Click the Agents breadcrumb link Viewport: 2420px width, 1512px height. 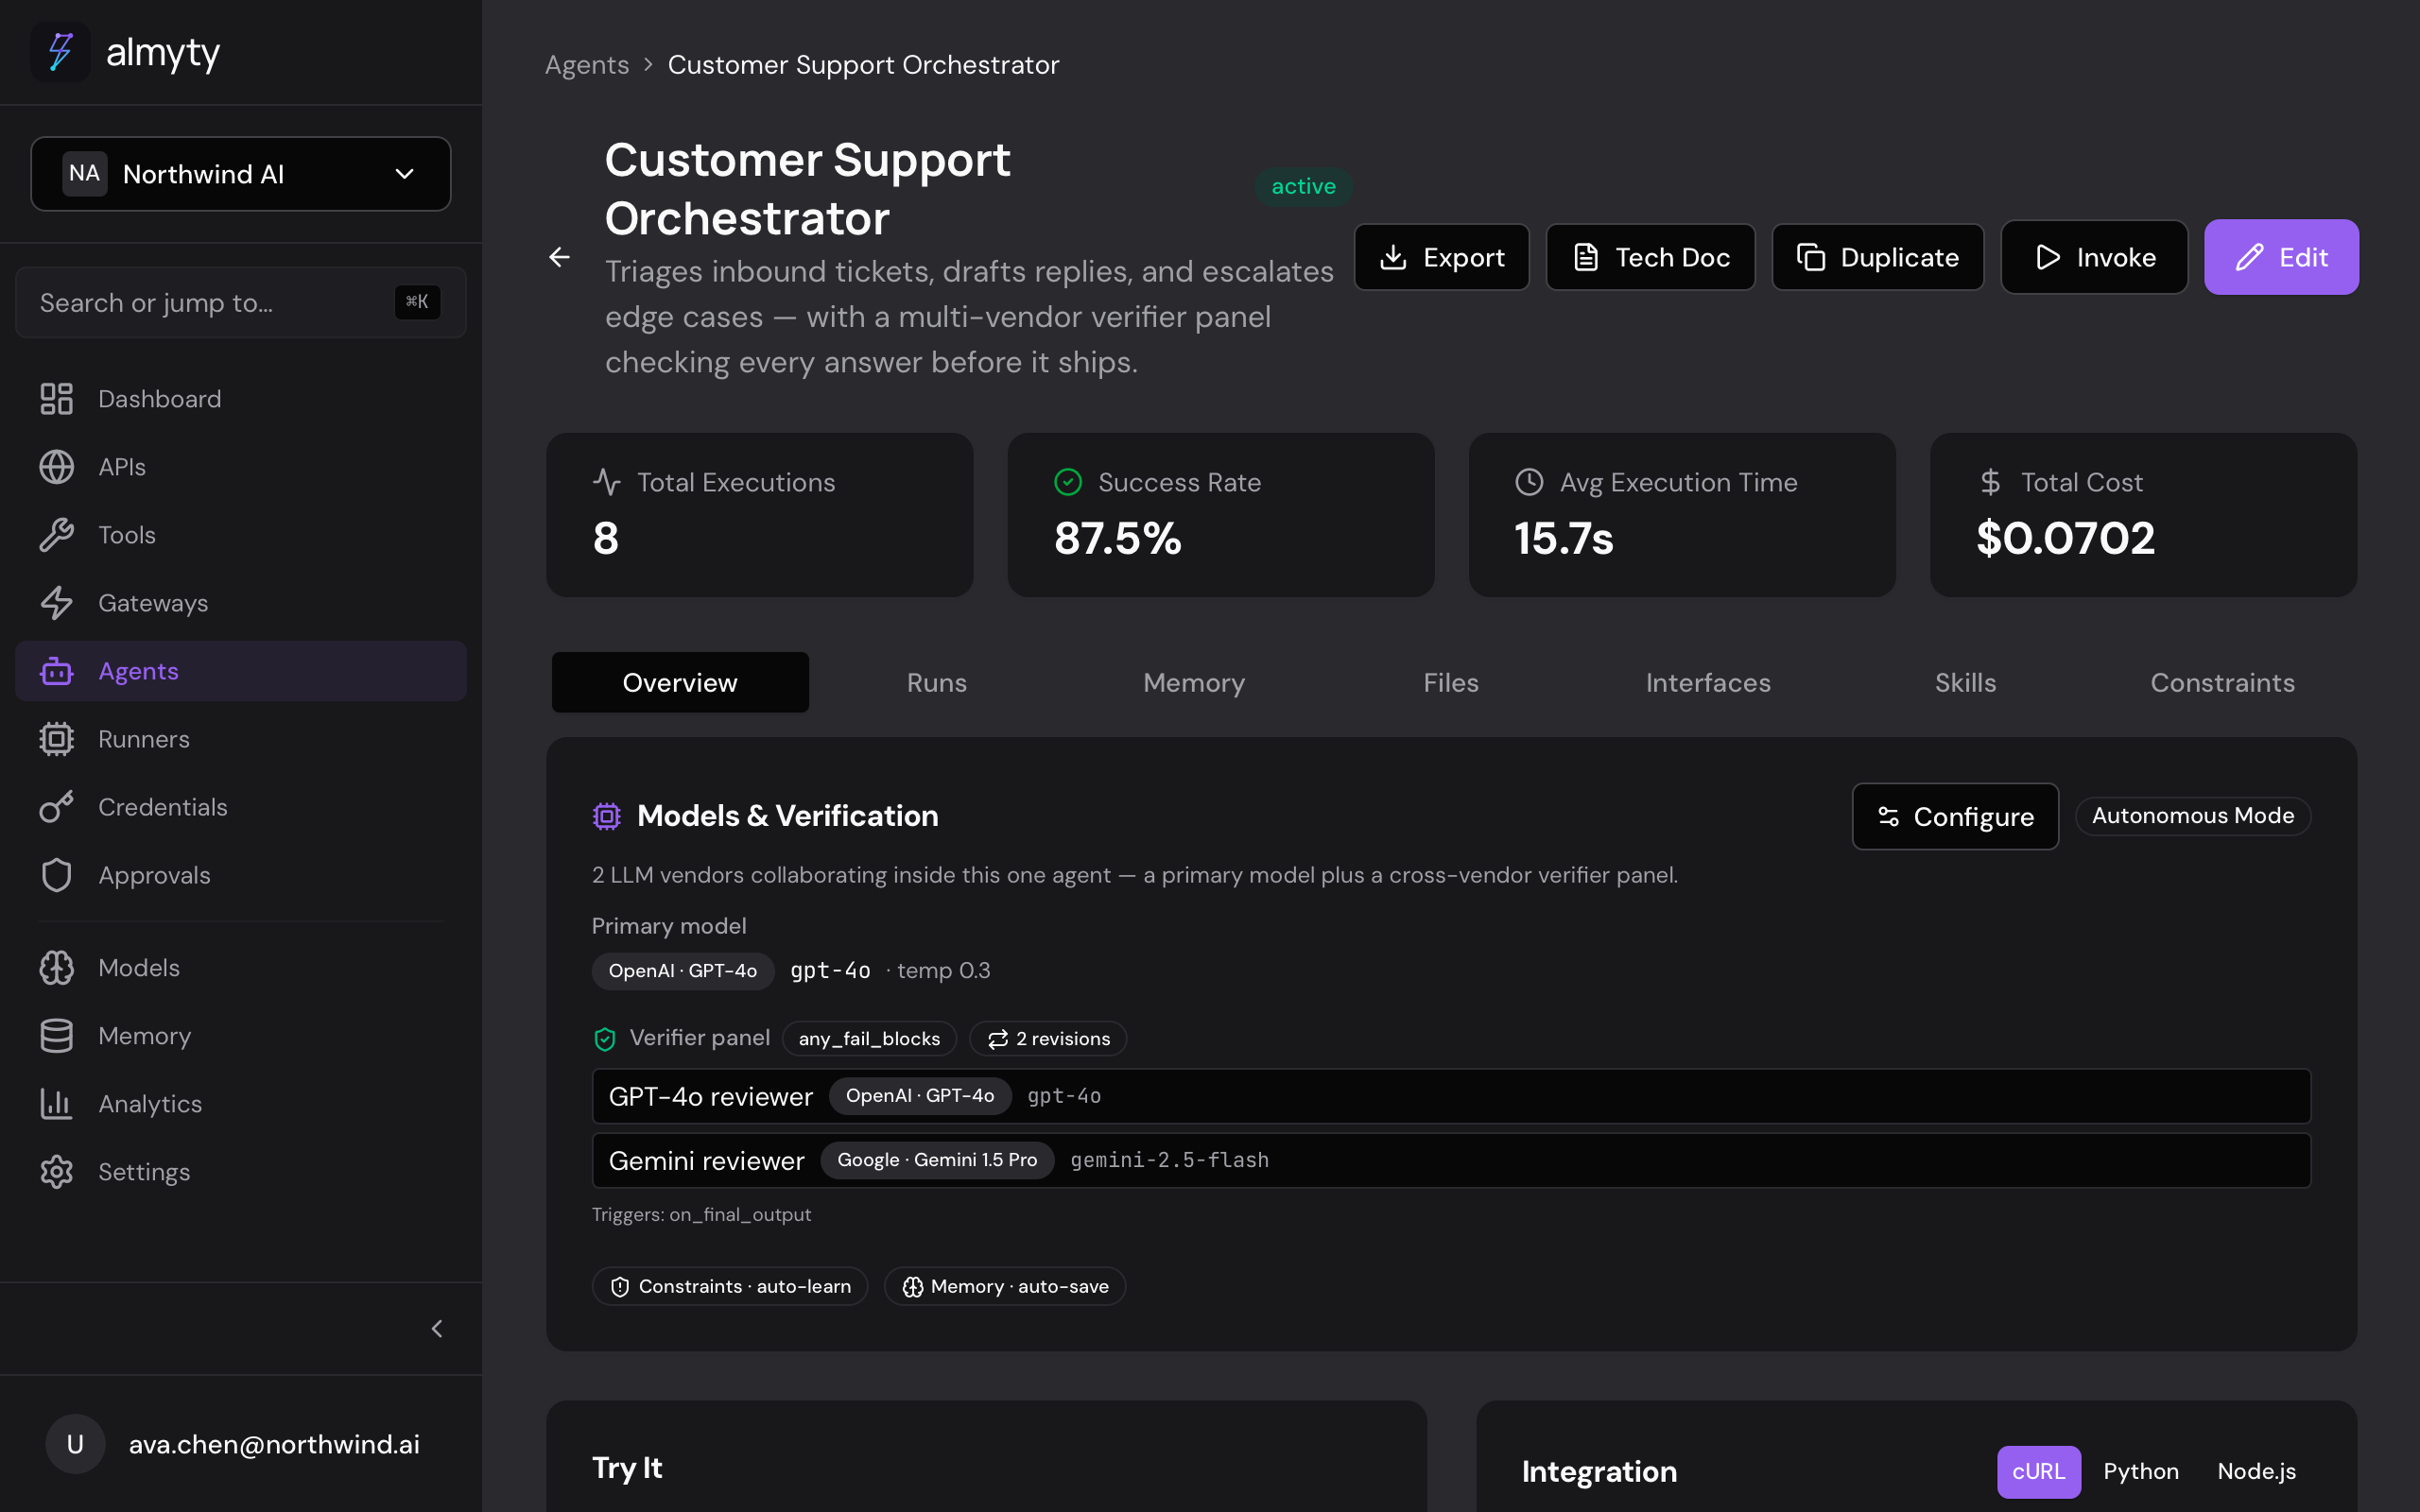click(x=587, y=65)
